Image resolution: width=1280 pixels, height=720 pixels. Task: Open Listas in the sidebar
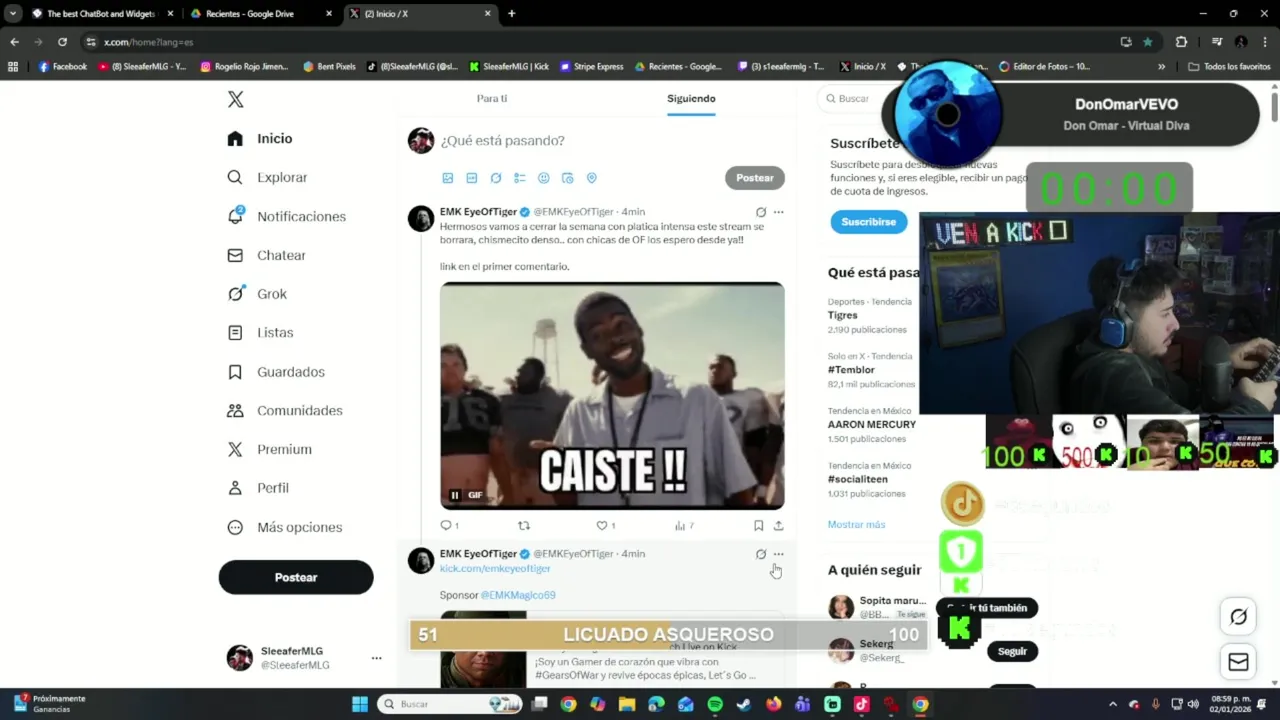click(x=260, y=333)
